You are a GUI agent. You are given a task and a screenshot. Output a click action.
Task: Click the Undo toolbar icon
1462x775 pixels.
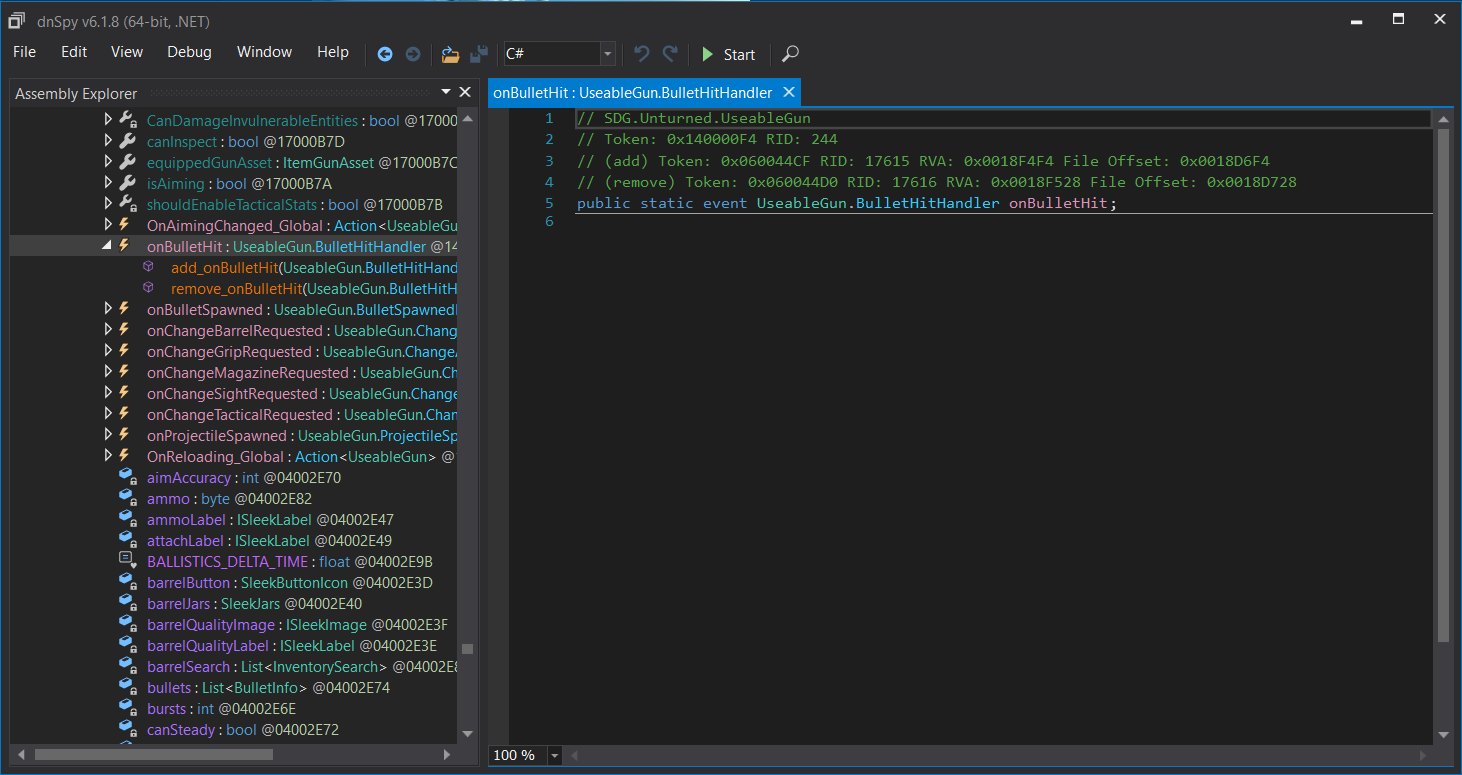pos(642,54)
